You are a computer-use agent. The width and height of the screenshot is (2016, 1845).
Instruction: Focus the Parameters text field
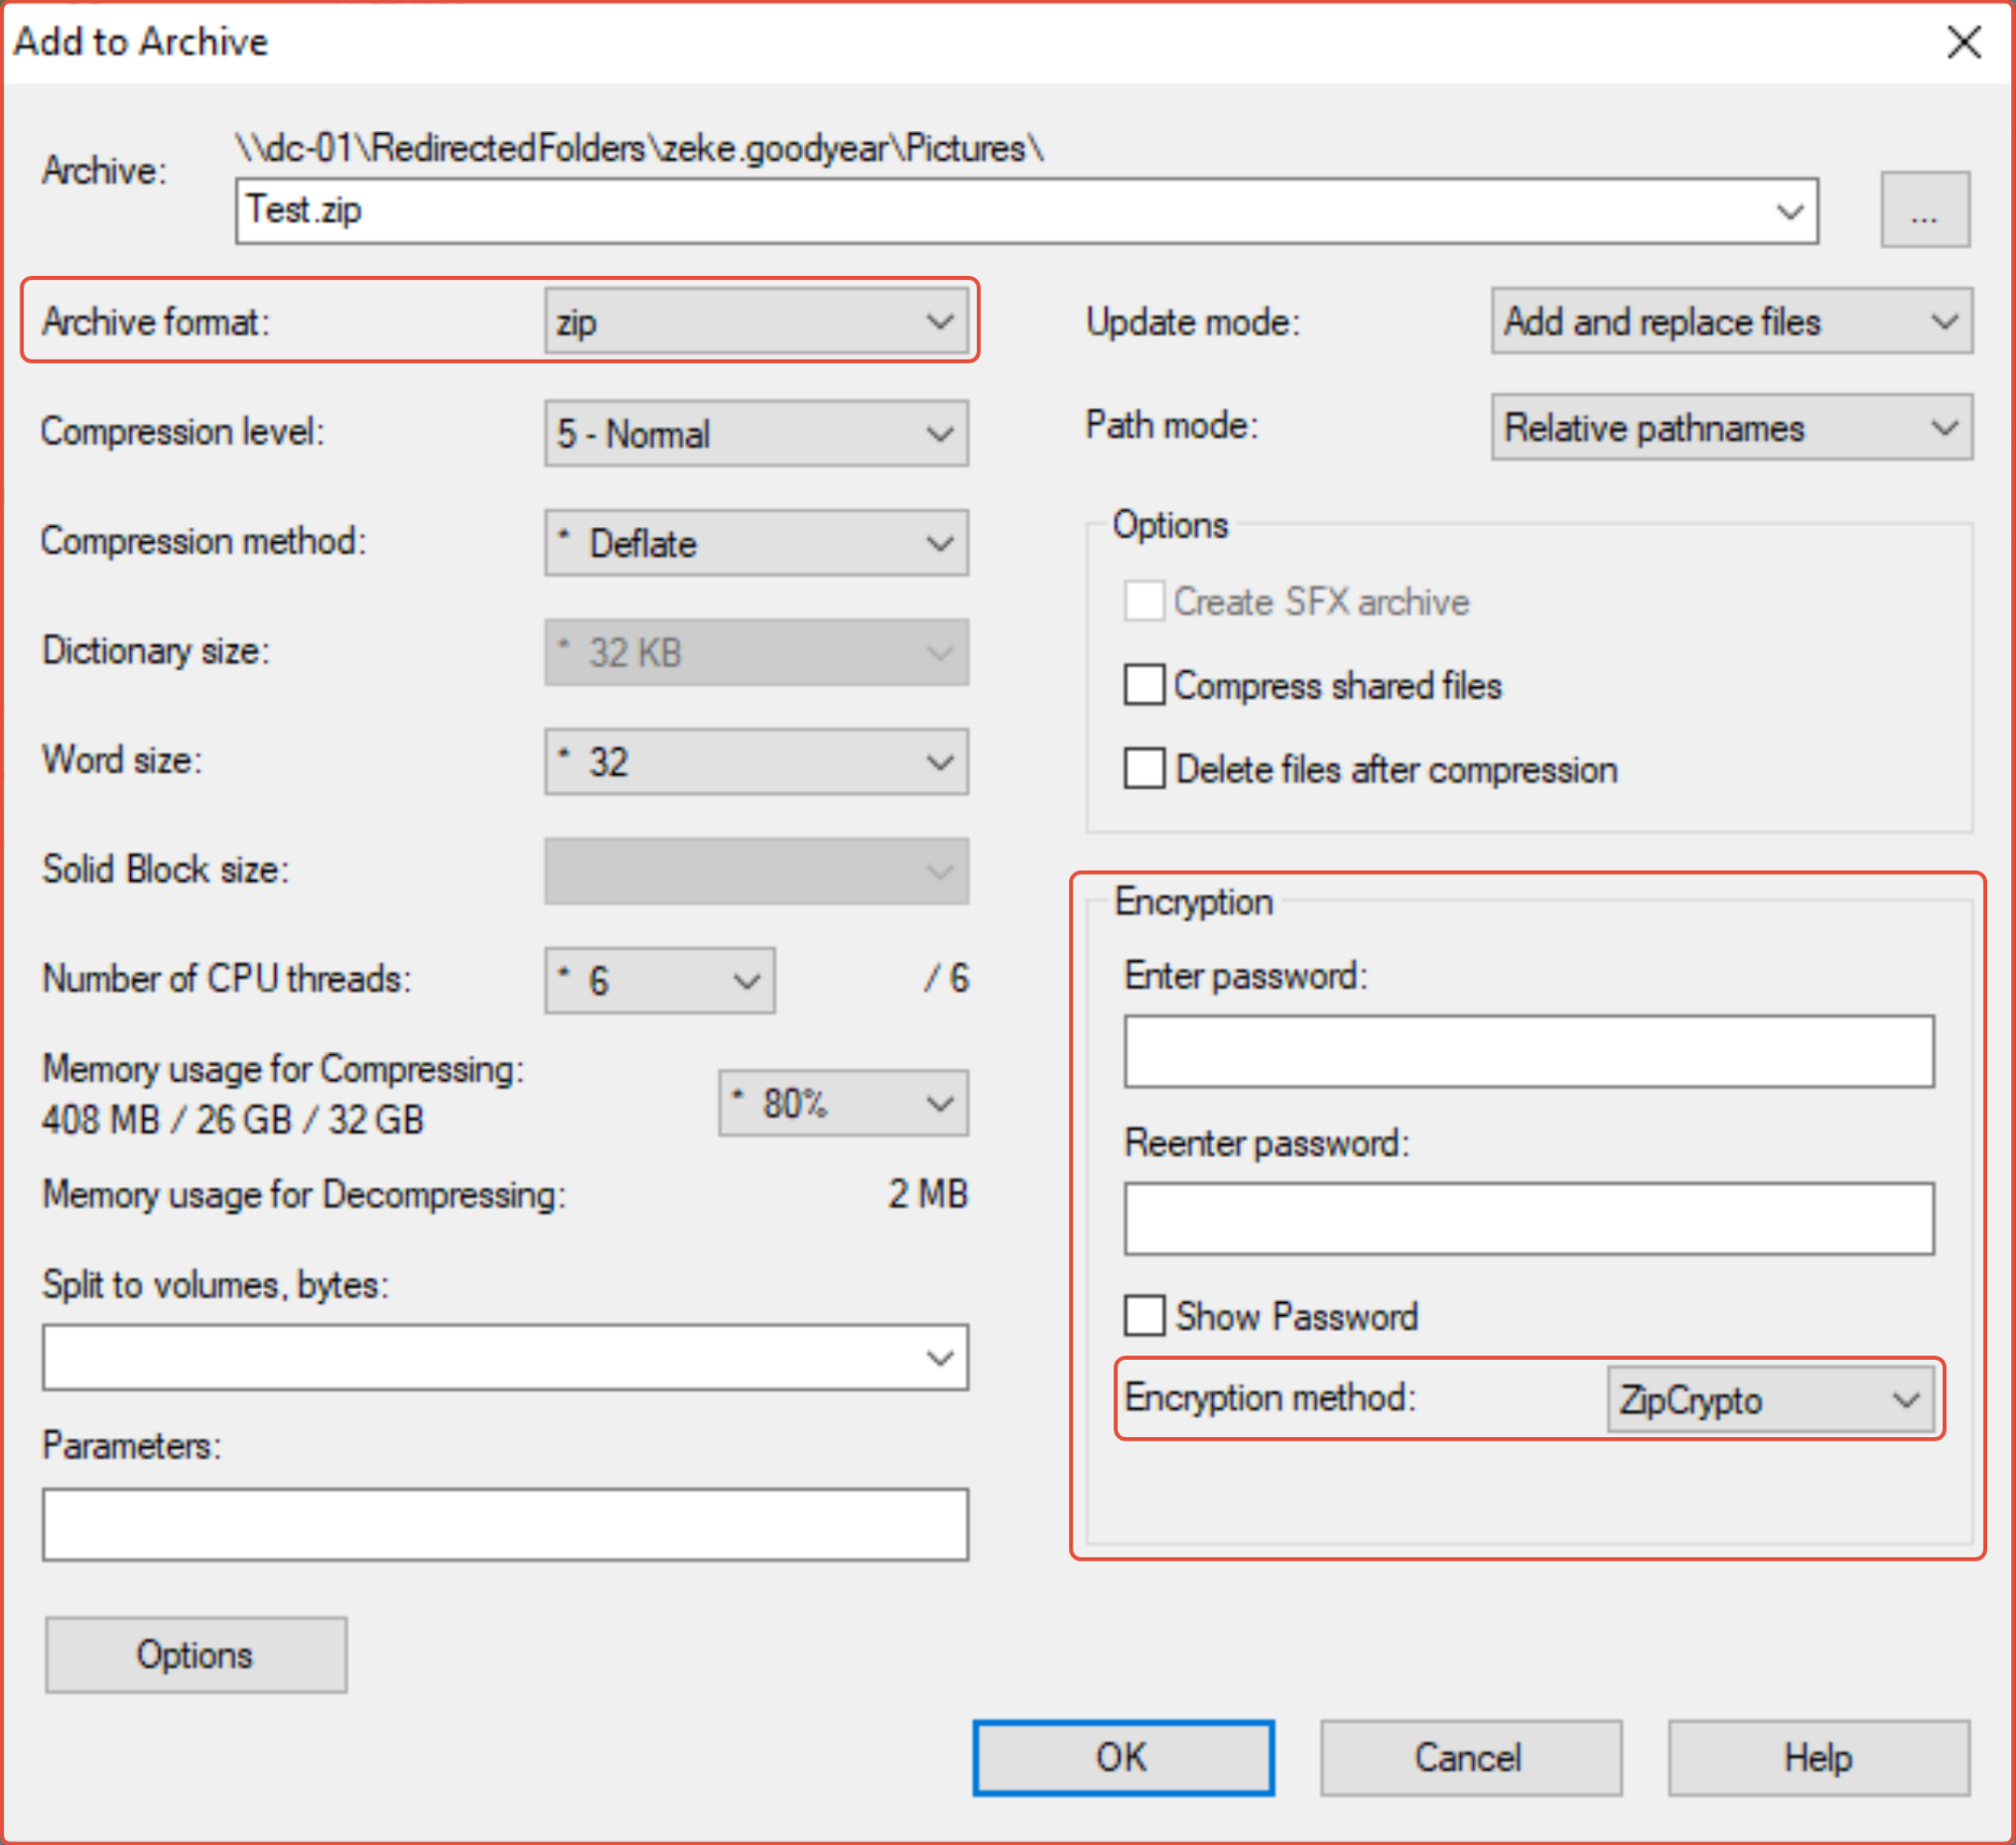pyautogui.click(x=505, y=1524)
